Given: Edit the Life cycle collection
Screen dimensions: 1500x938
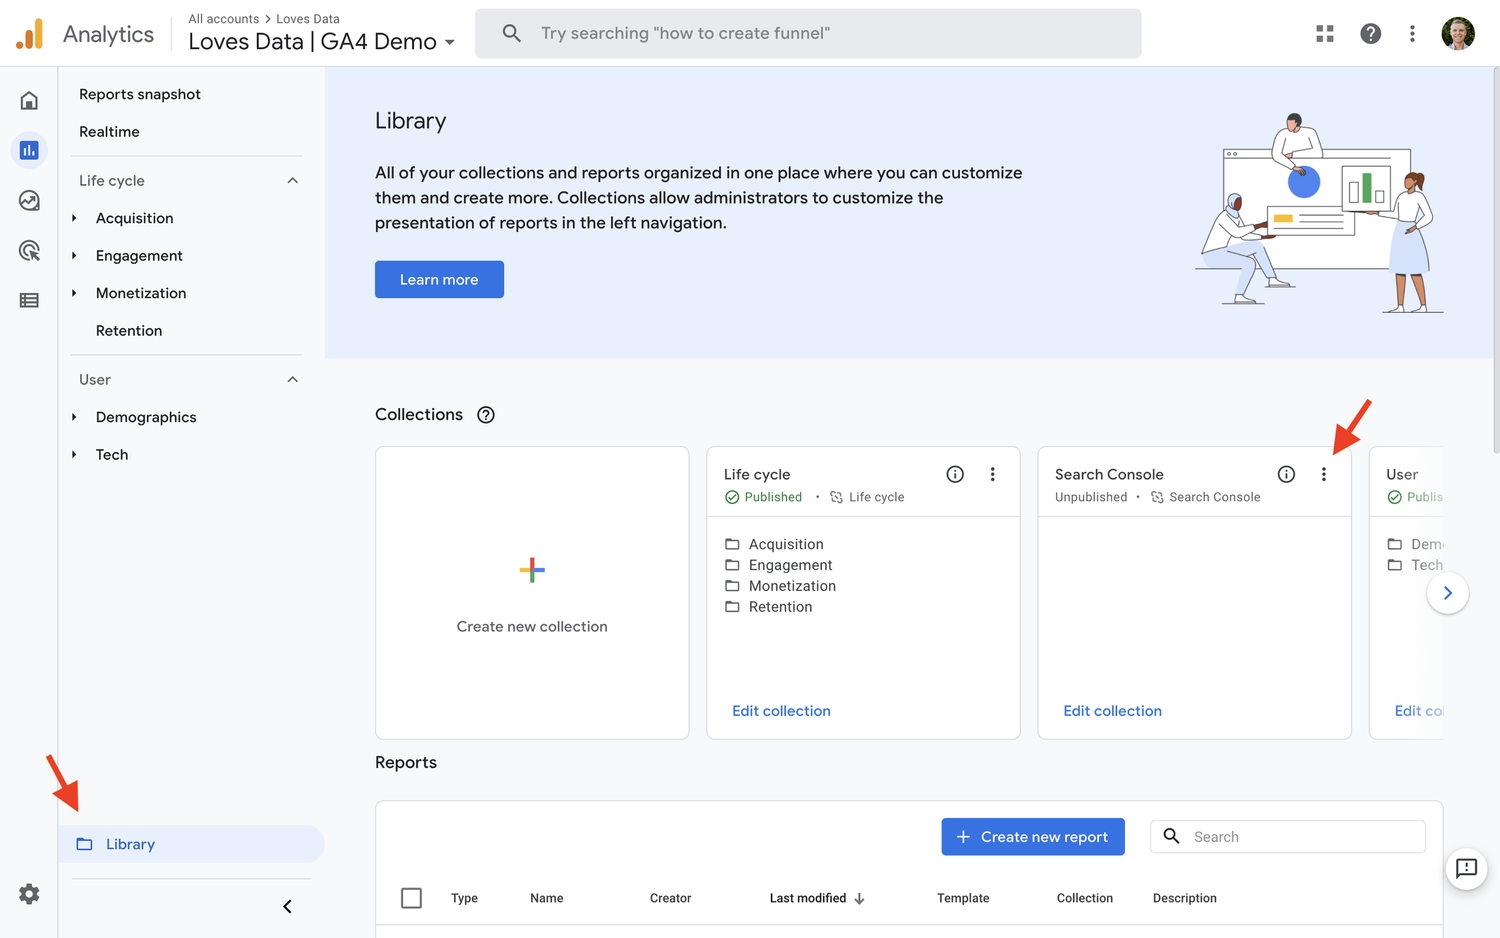Looking at the screenshot, I should [781, 710].
